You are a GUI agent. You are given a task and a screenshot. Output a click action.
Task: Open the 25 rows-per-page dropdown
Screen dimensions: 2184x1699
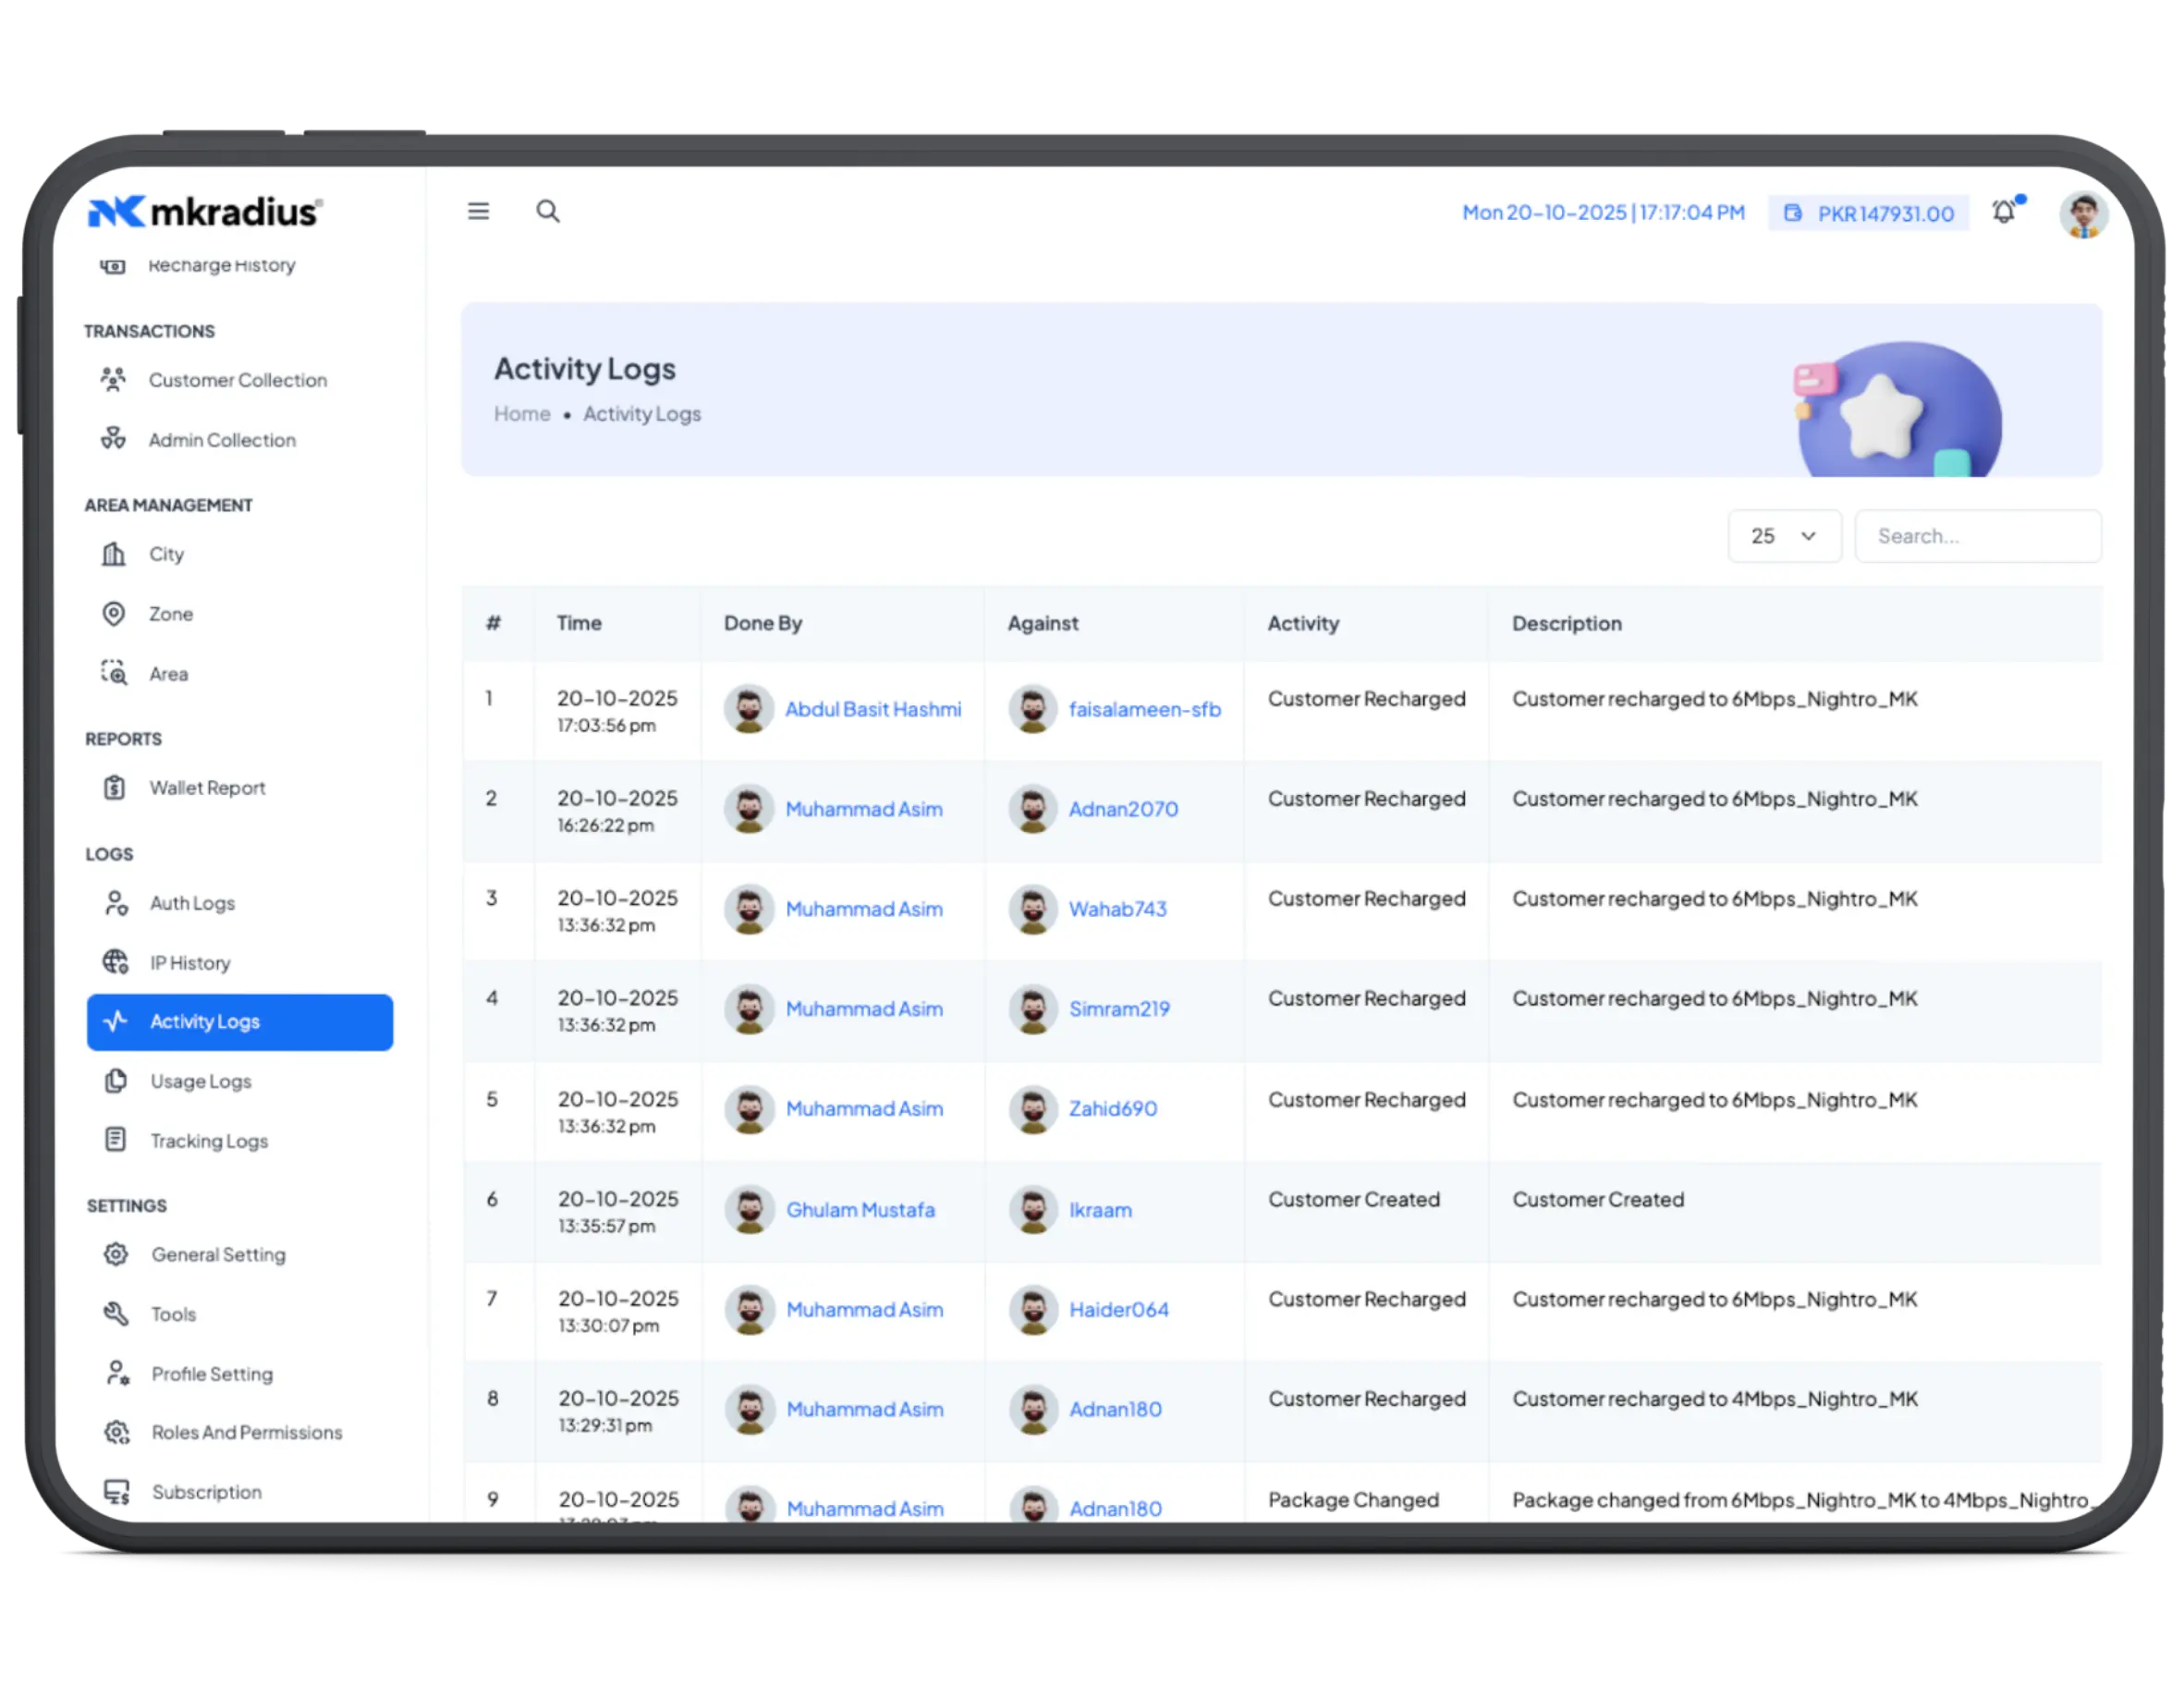pyautogui.click(x=1784, y=536)
